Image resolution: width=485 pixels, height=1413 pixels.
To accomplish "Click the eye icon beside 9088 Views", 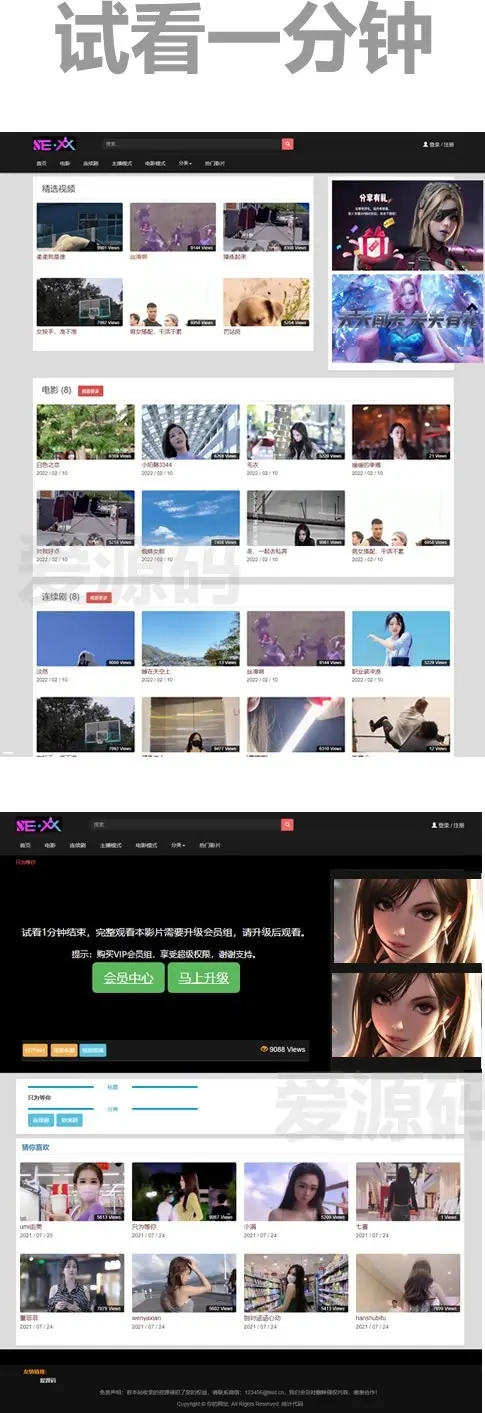I will pyautogui.click(x=264, y=1049).
